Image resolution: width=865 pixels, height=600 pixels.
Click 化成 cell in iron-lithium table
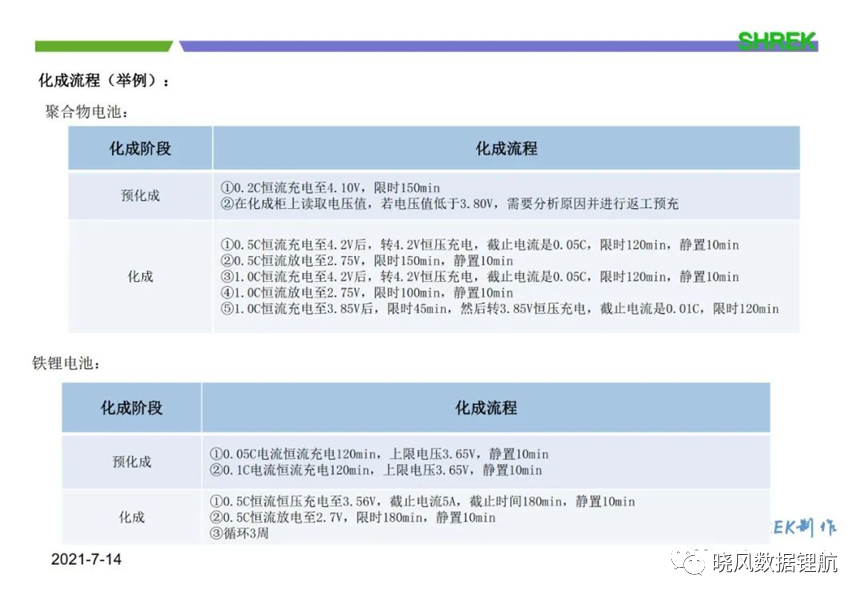coord(131,517)
